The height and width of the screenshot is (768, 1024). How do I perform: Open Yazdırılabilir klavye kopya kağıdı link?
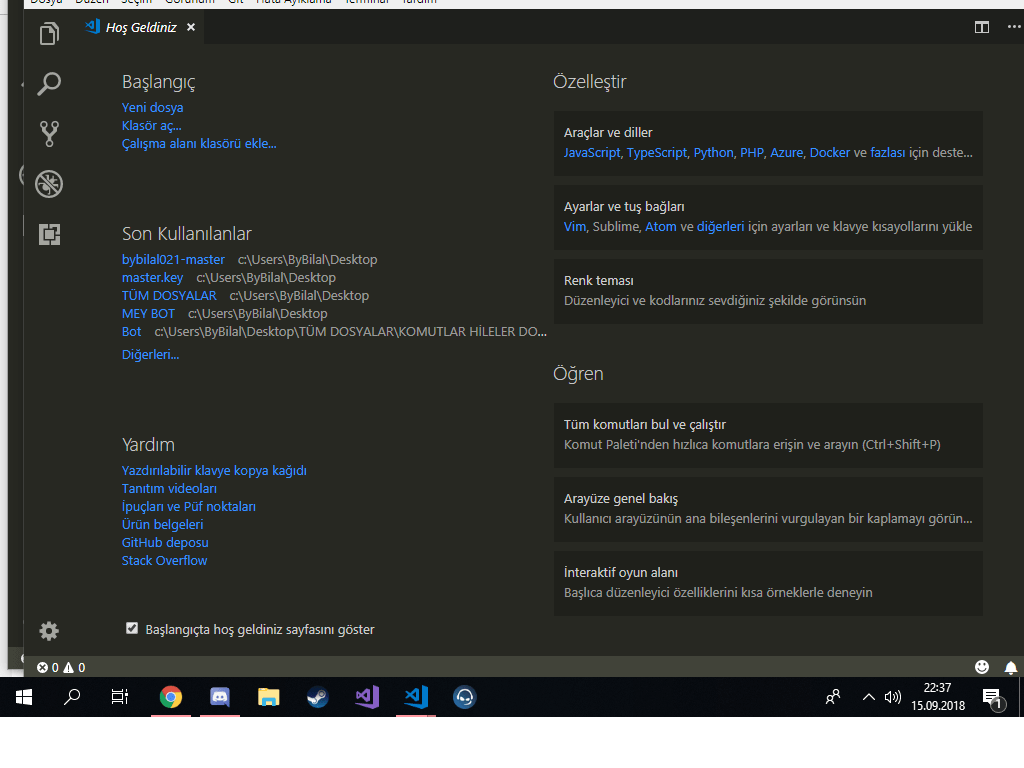[x=214, y=471]
